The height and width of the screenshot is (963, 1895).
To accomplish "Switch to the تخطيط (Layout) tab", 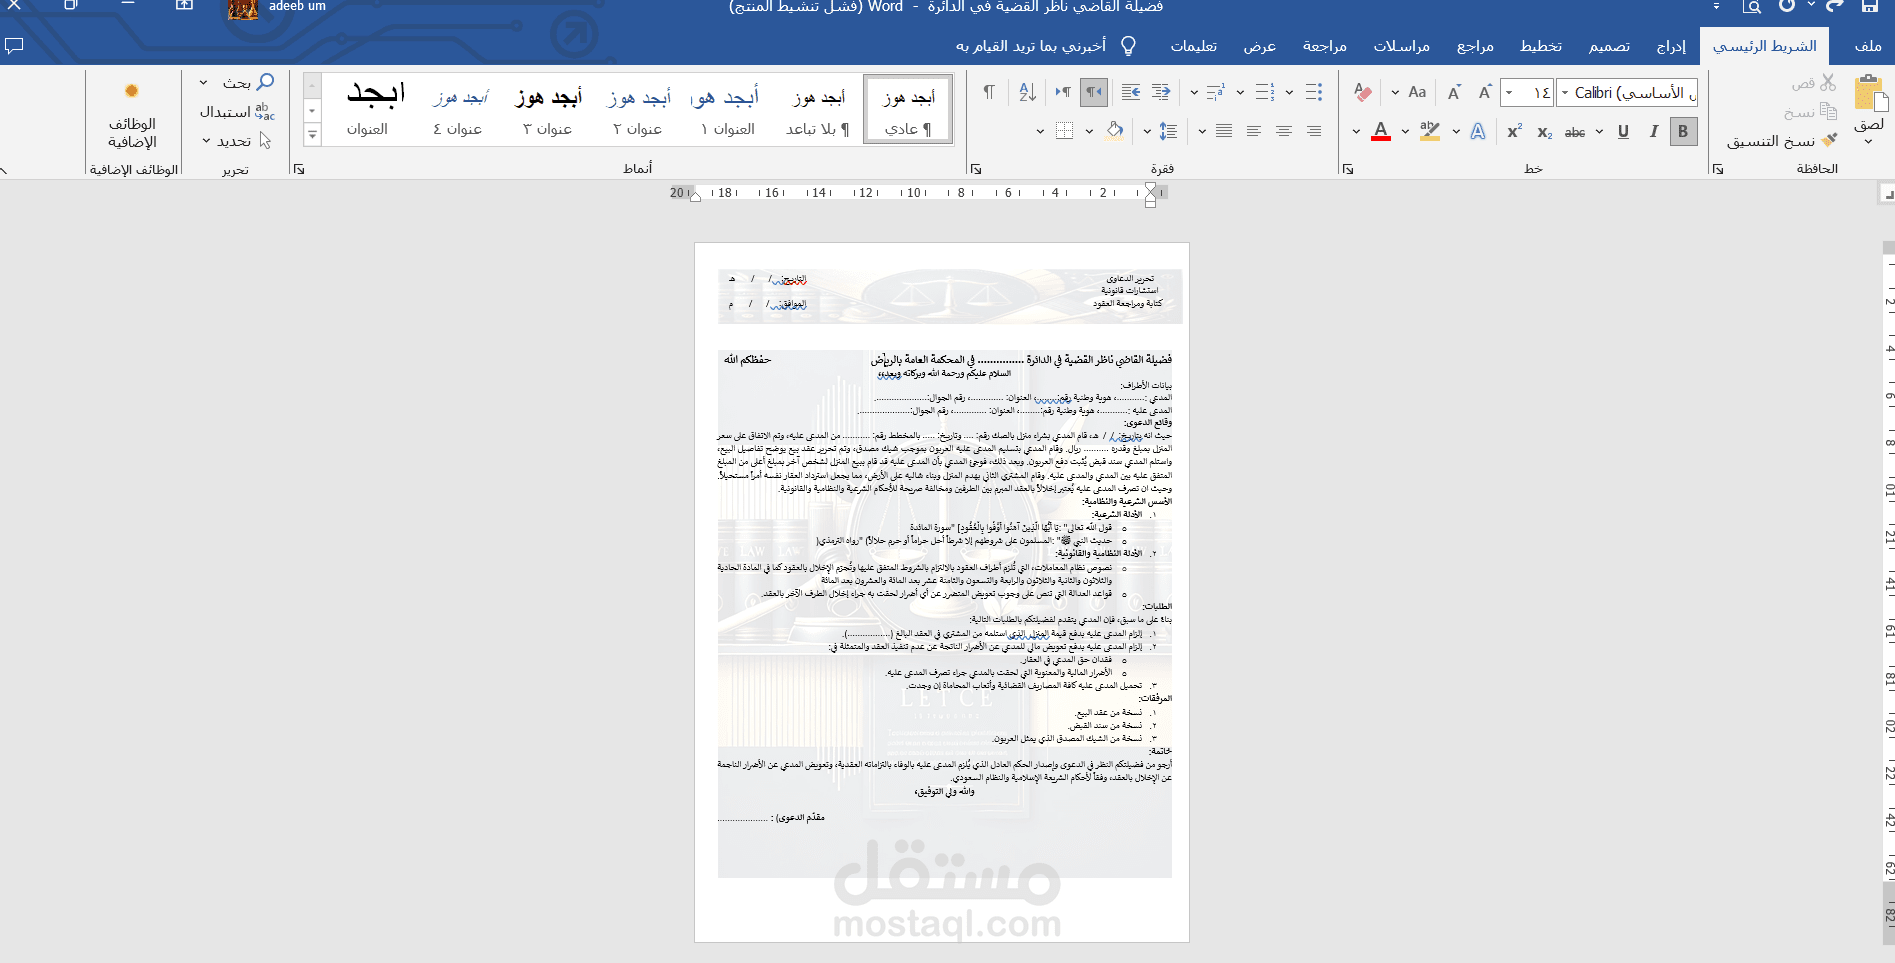I will coord(1541,46).
